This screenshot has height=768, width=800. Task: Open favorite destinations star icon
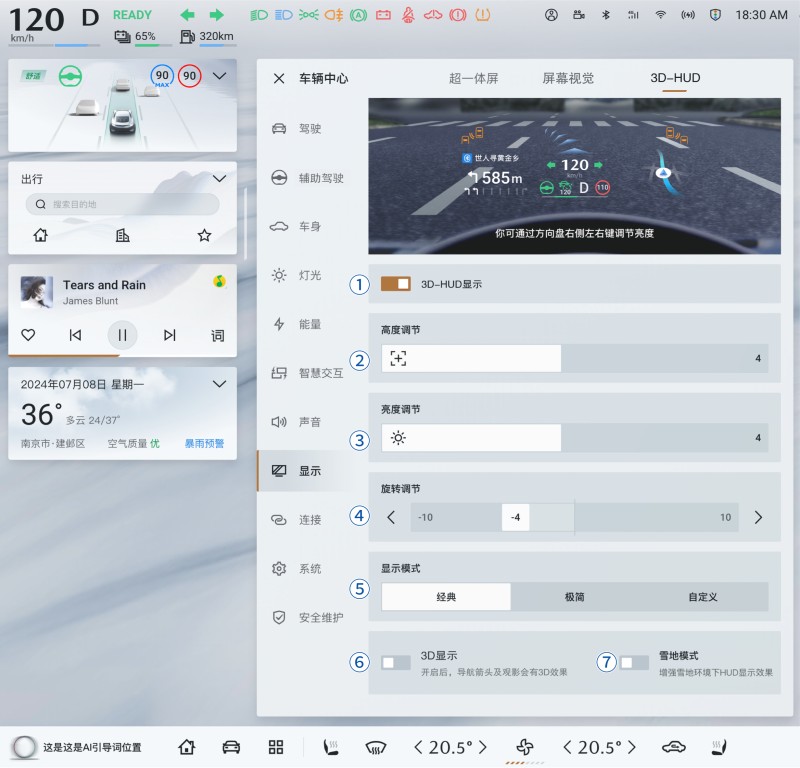[205, 235]
